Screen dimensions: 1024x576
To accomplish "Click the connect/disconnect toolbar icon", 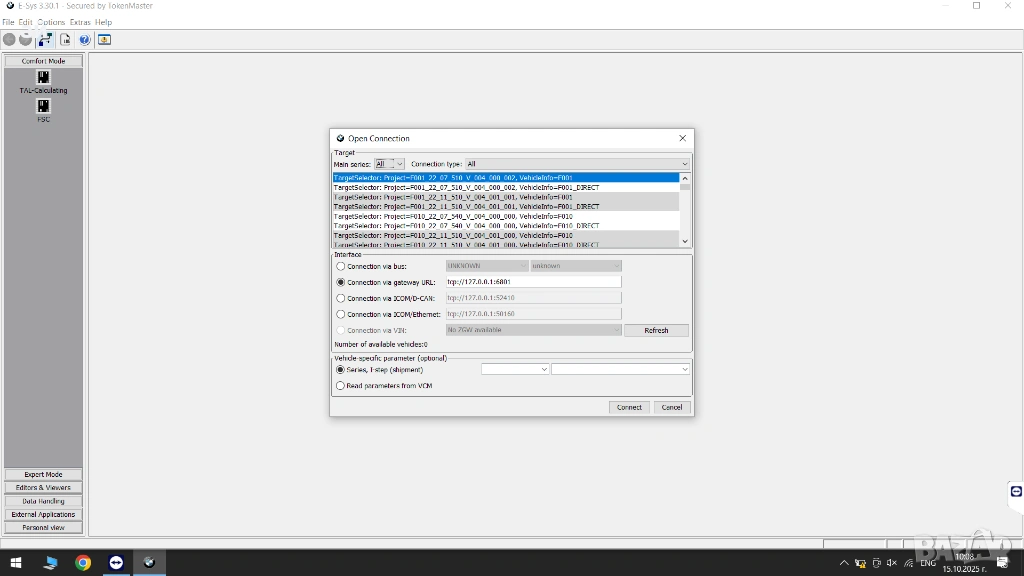I will point(45,40).
